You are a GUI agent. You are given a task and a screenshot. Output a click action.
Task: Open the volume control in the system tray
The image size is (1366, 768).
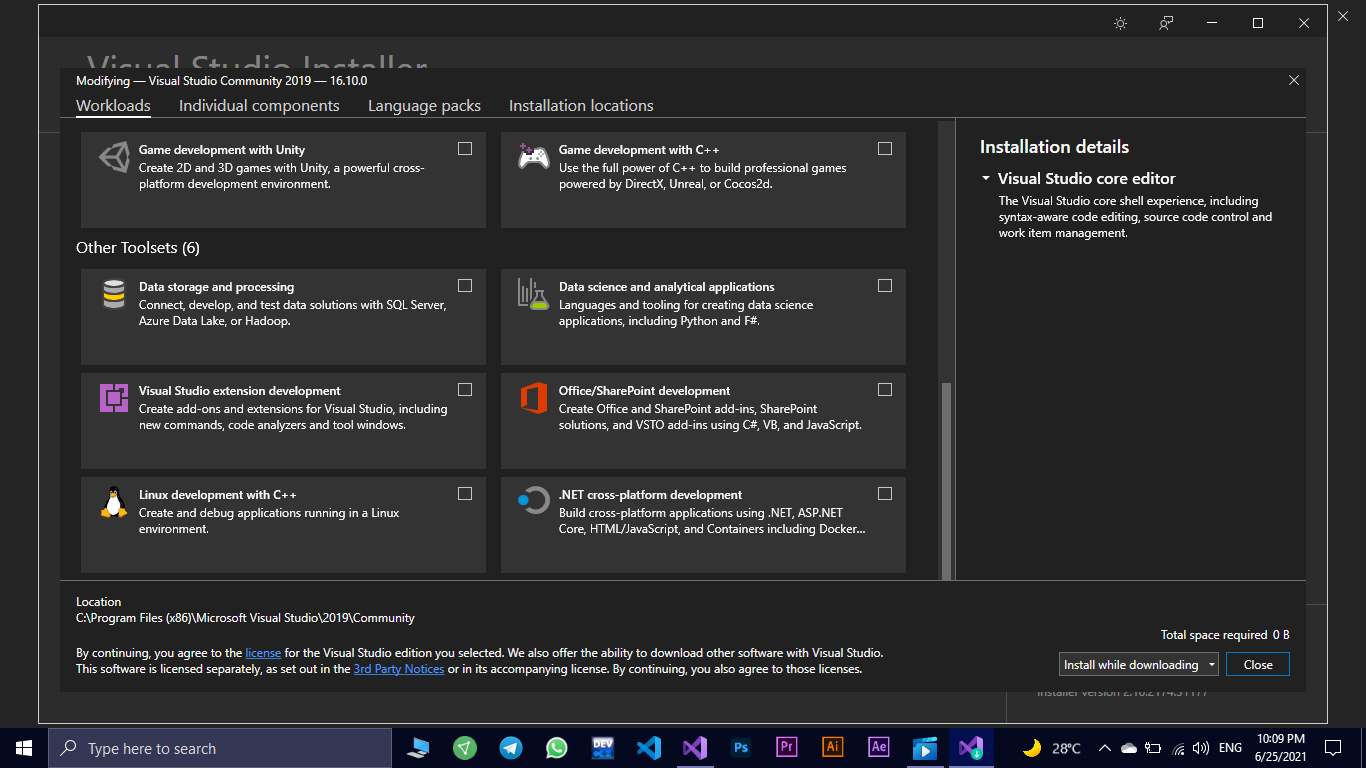pyautogui.click(x=1201, y=748)
